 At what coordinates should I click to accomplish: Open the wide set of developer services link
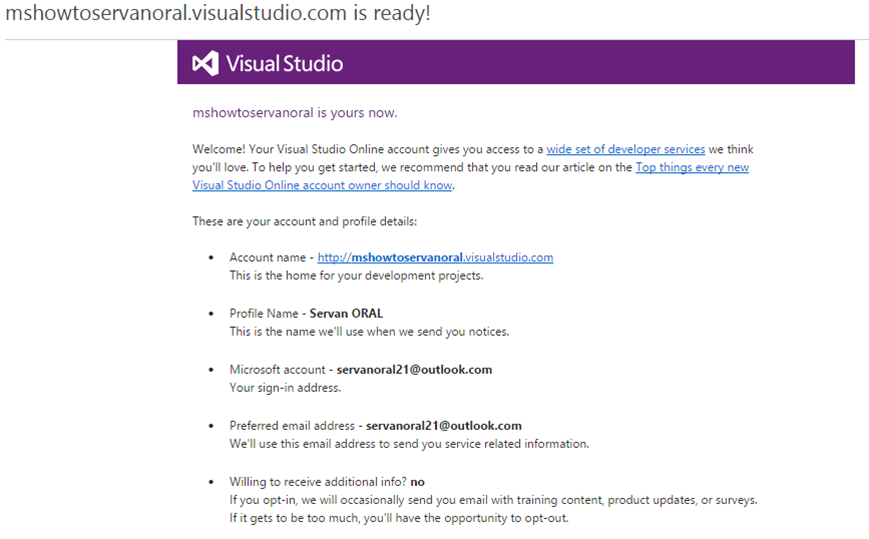626,149
